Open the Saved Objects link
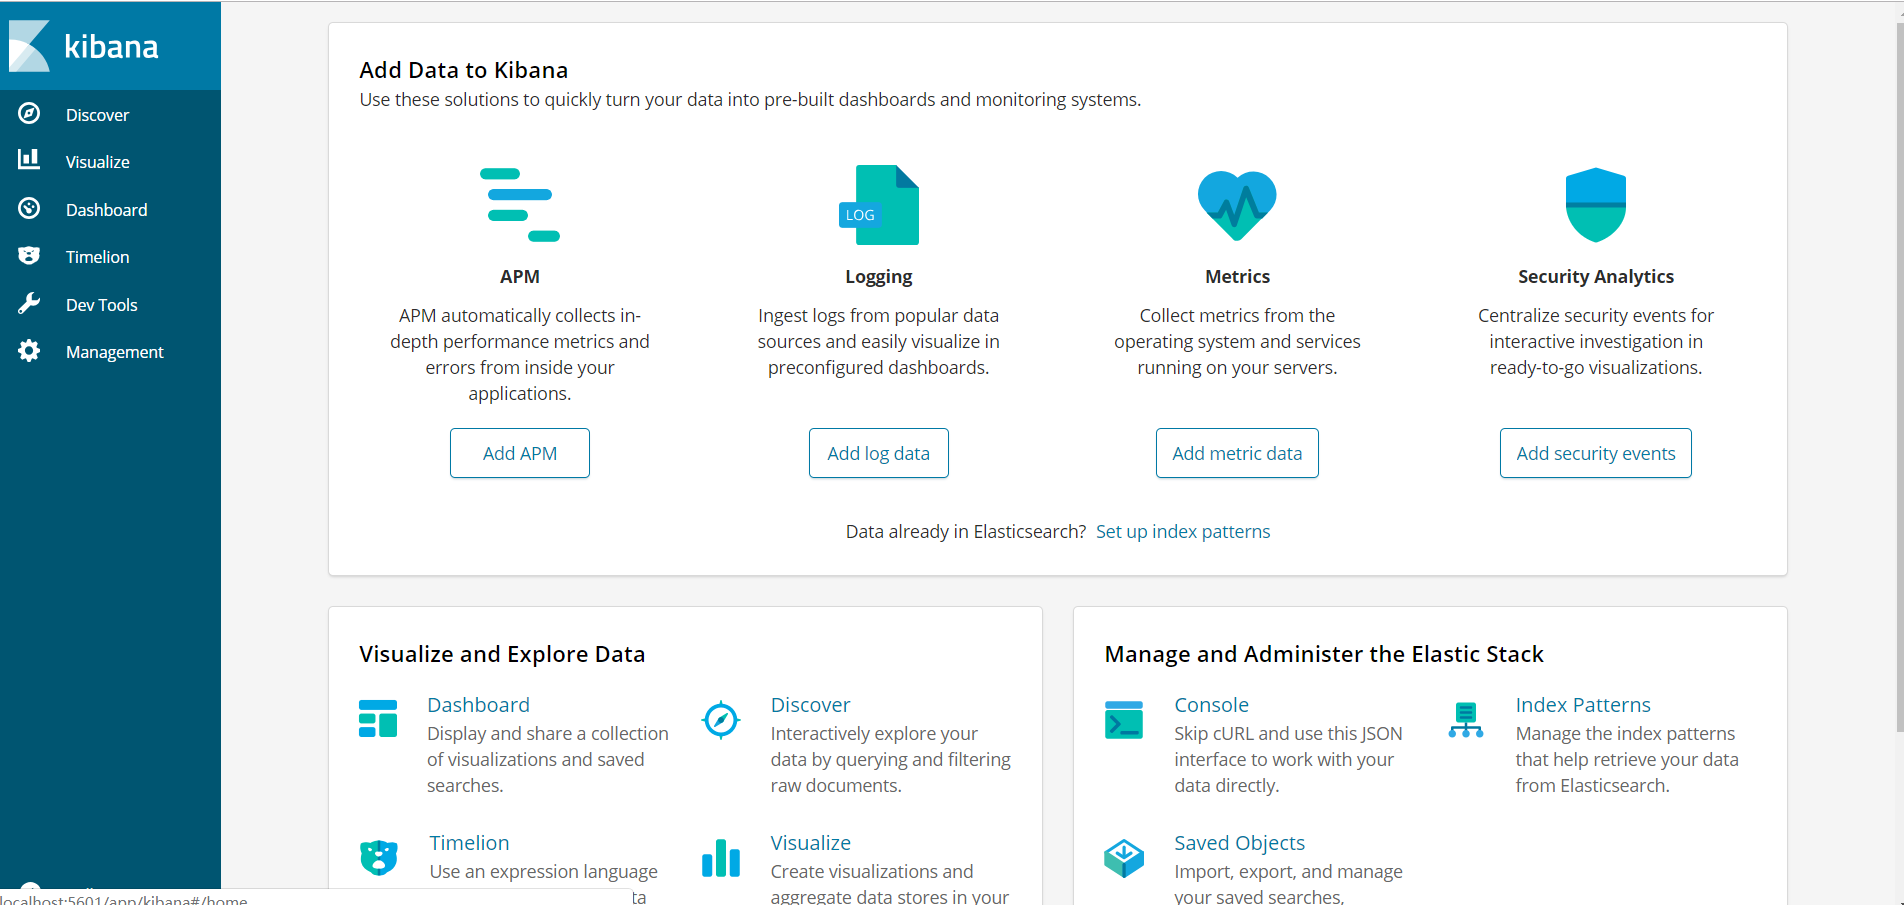Viewport: 1904px width, 905px height. (x=1239, y=843)
